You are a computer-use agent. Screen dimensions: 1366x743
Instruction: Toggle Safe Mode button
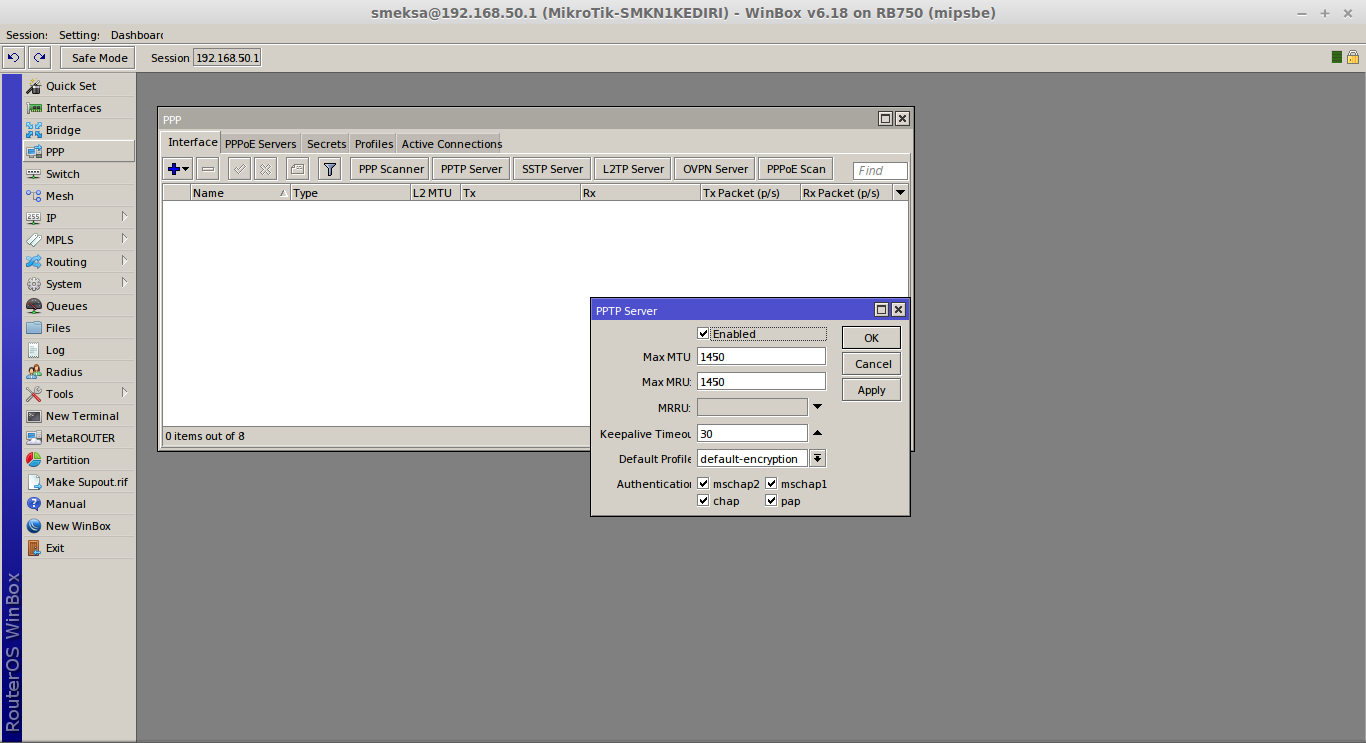pyautogui.click(x=97, y=58)
